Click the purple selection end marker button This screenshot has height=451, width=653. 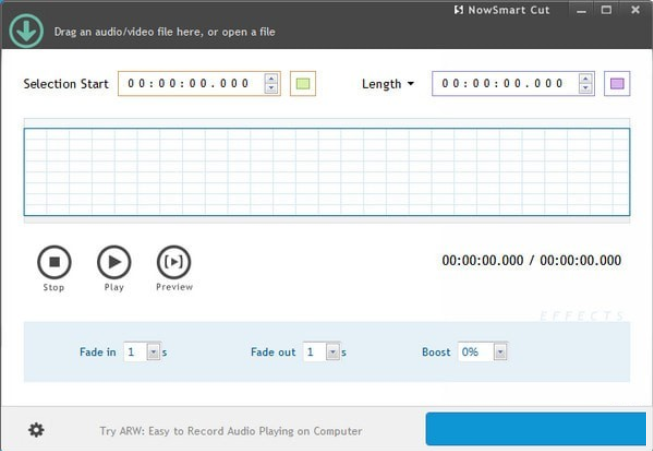tap(617, 83)
